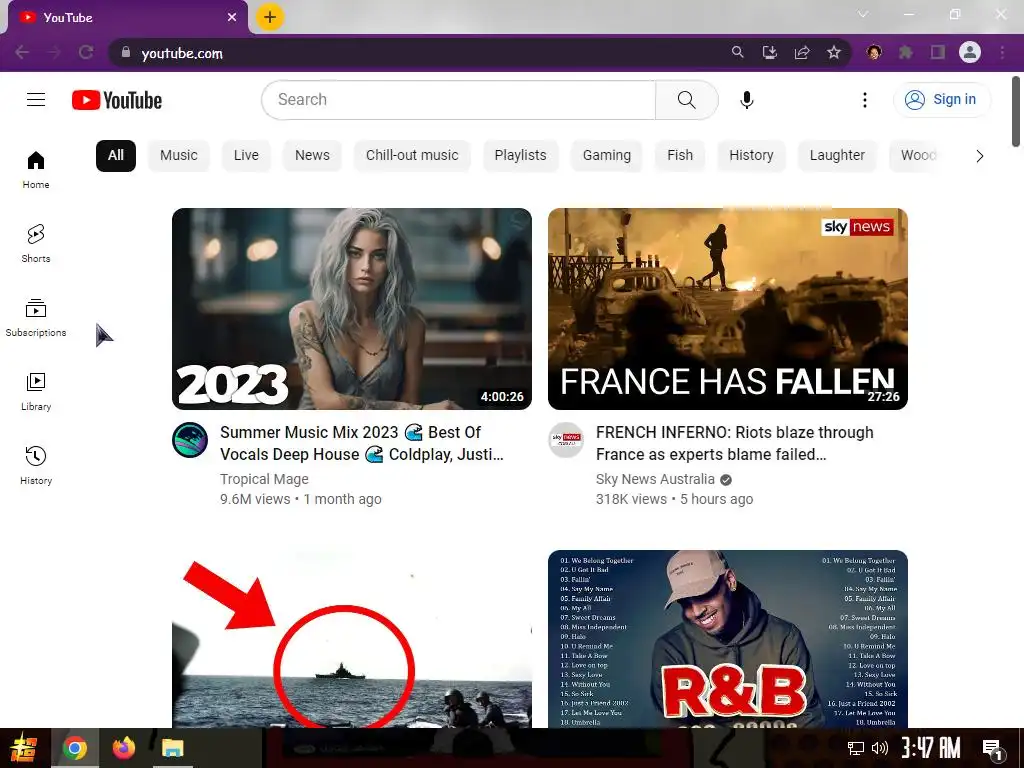Open new tab with plus button
Screen dimensions: 1024x768
(x=270, y=17)
